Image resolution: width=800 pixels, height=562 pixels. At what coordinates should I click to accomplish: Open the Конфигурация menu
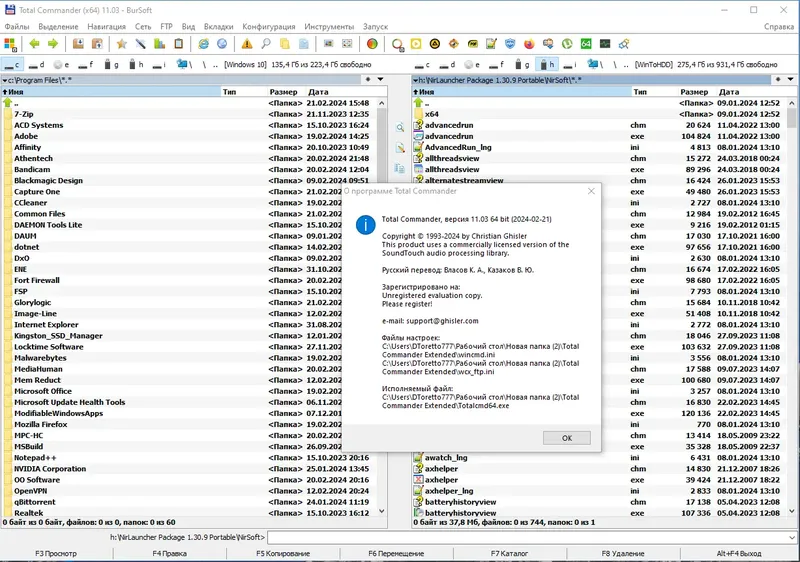(x=268, y=27)
